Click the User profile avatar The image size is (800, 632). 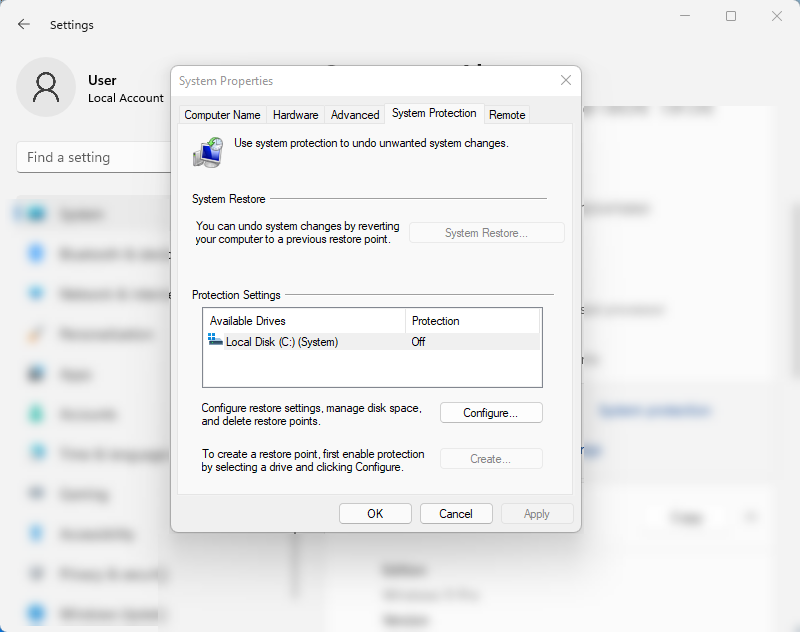pyautogui.click(x=46, y=87)
